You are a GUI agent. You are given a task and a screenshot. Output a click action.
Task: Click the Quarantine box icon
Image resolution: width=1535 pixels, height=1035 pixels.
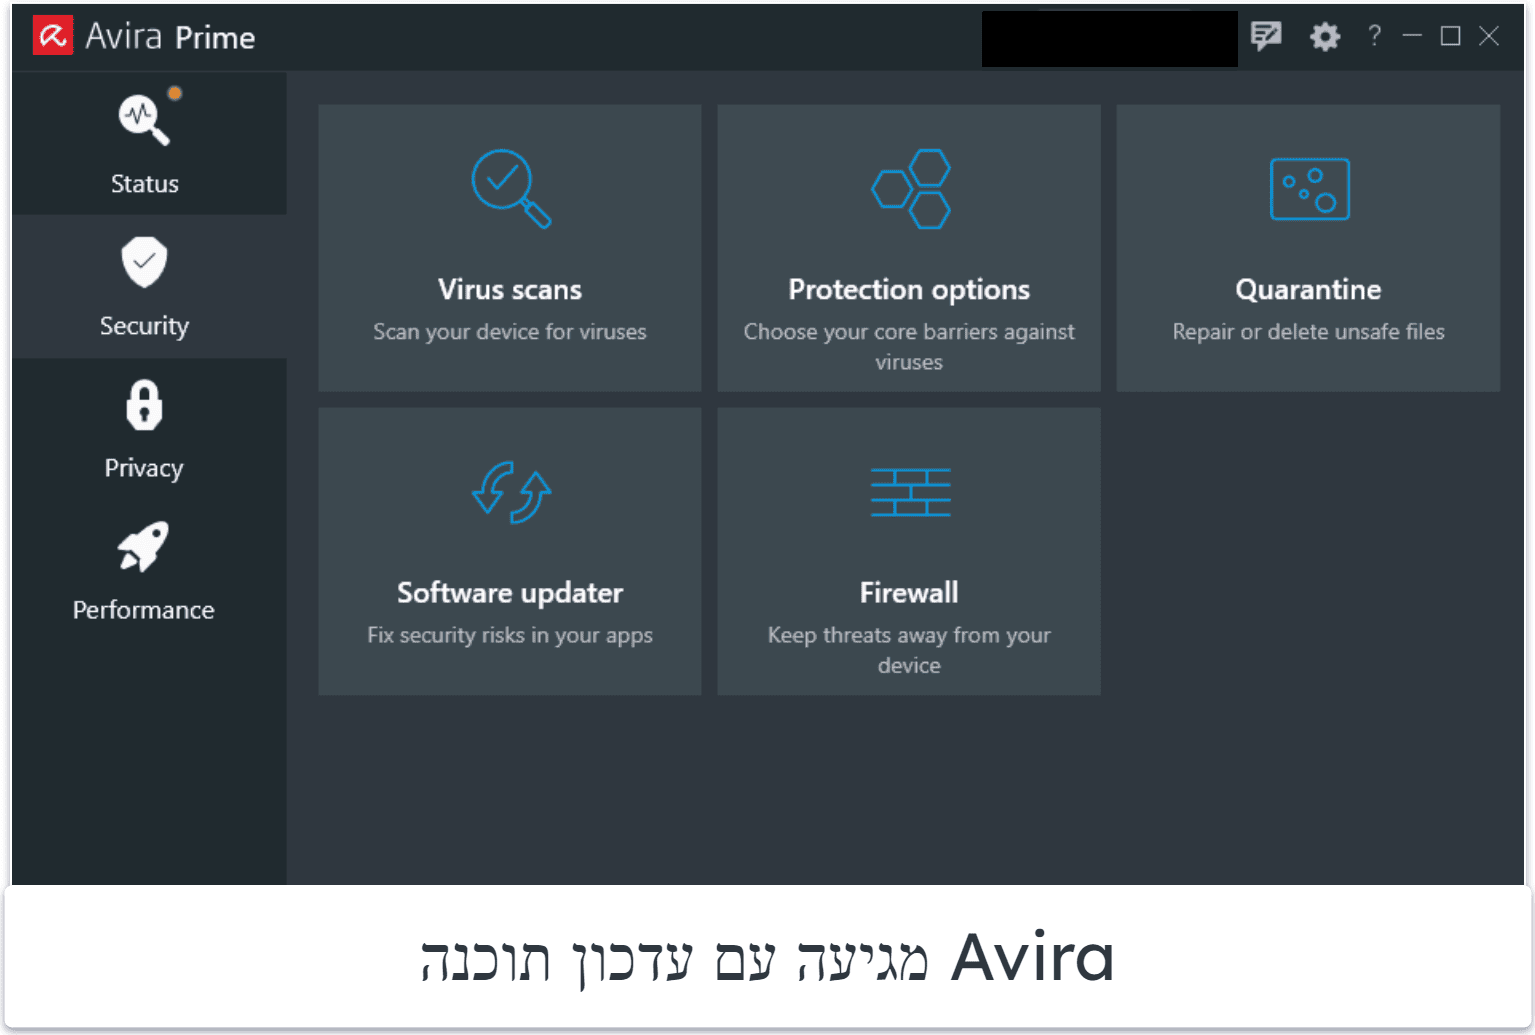coord(1309,189)
